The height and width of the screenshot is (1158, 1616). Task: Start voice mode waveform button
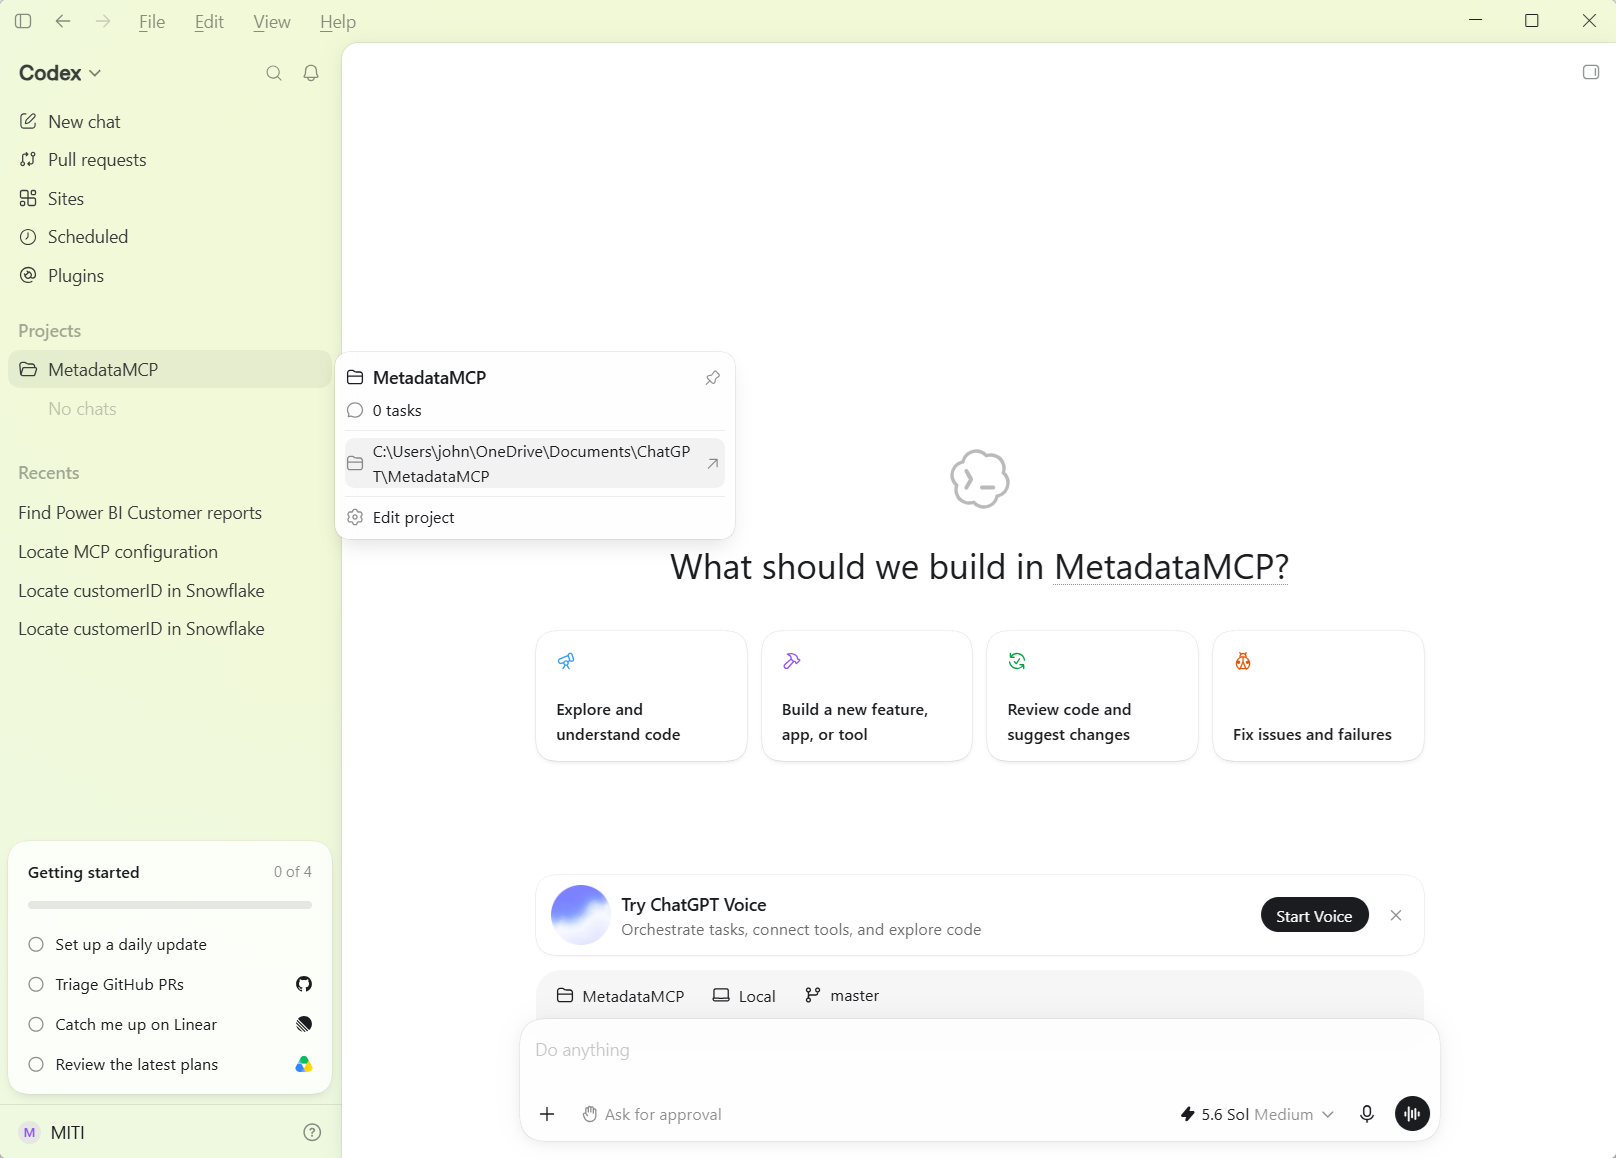[x=1412, y=1114]
